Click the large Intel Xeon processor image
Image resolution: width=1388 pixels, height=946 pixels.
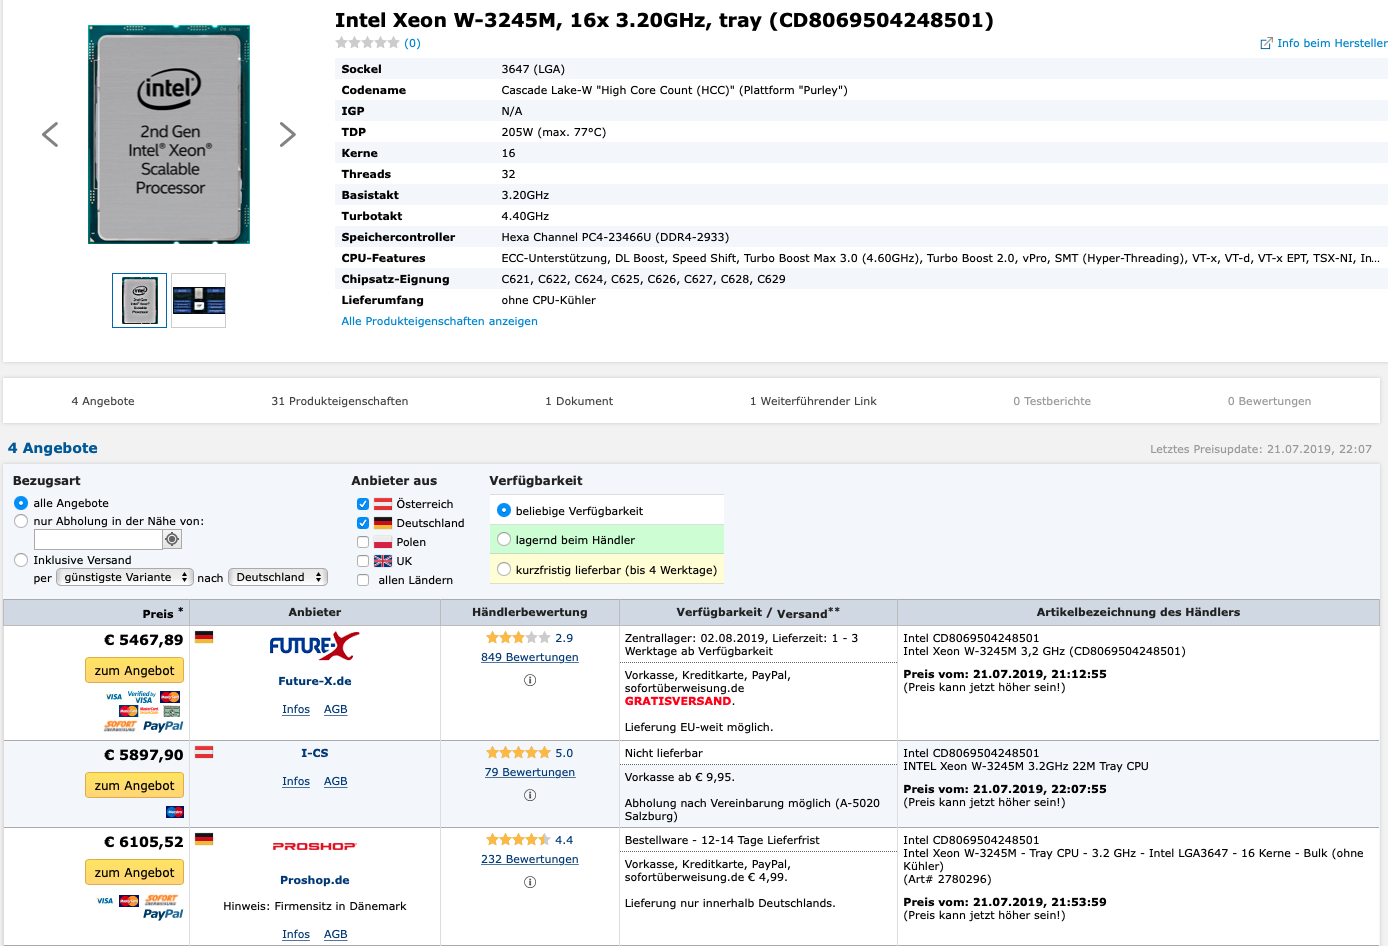[169, 134]
